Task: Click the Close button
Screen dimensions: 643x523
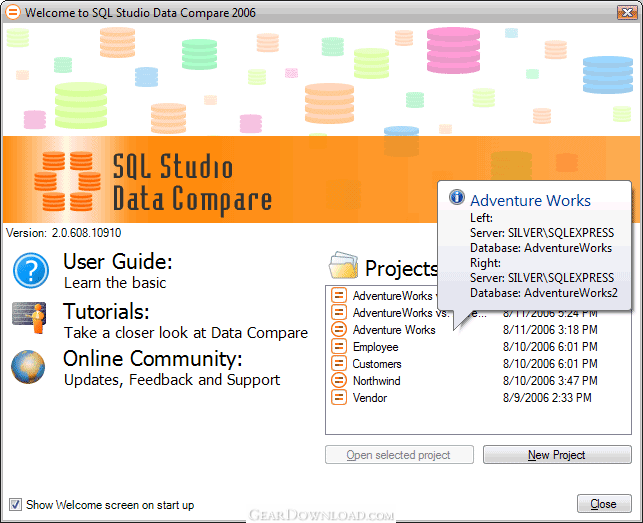Action: click(x=604, y=504)
